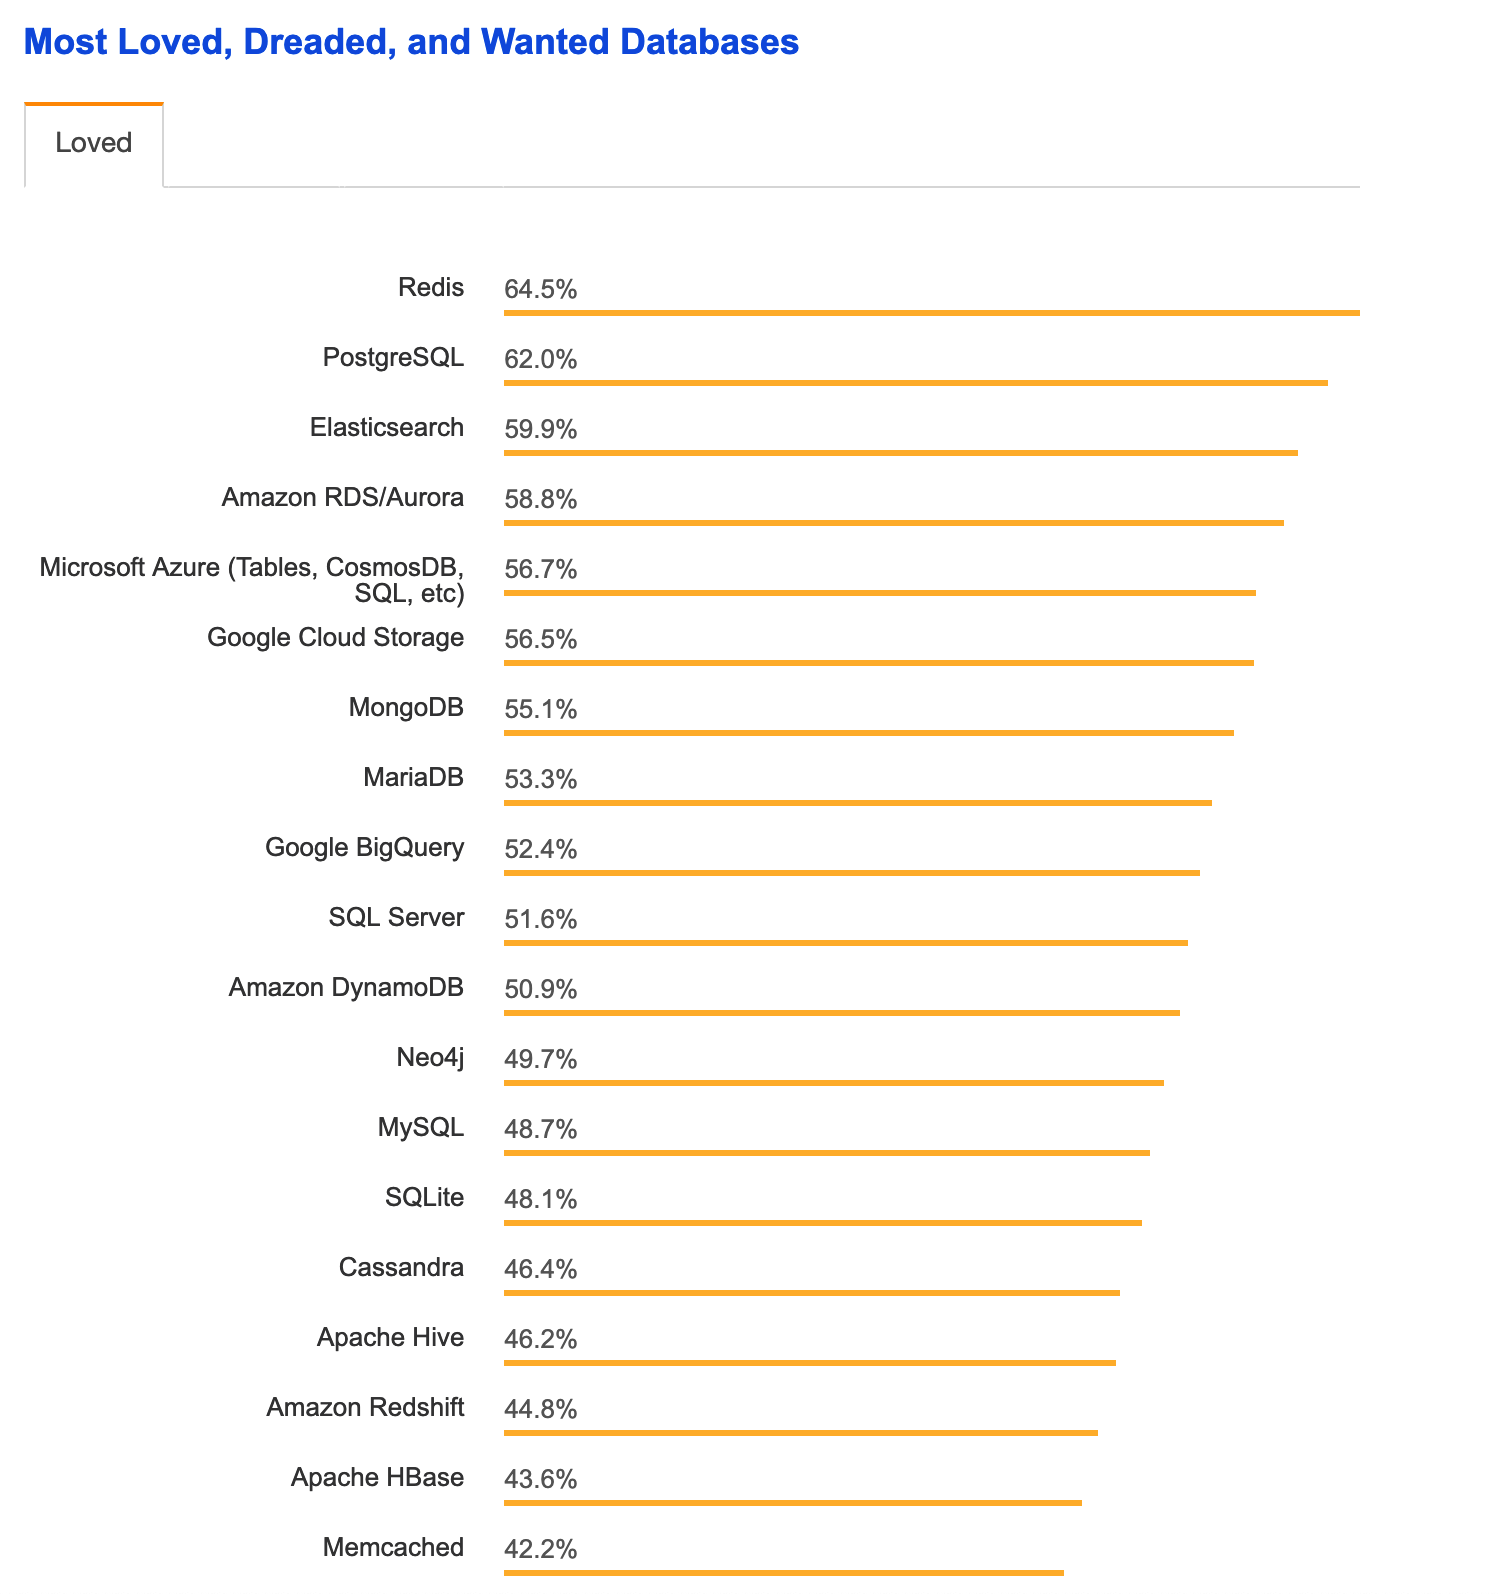Click the Google Cloud Storage orange bar
Viewport: 1498px width, 1594px height.
[x=878, y=663]
